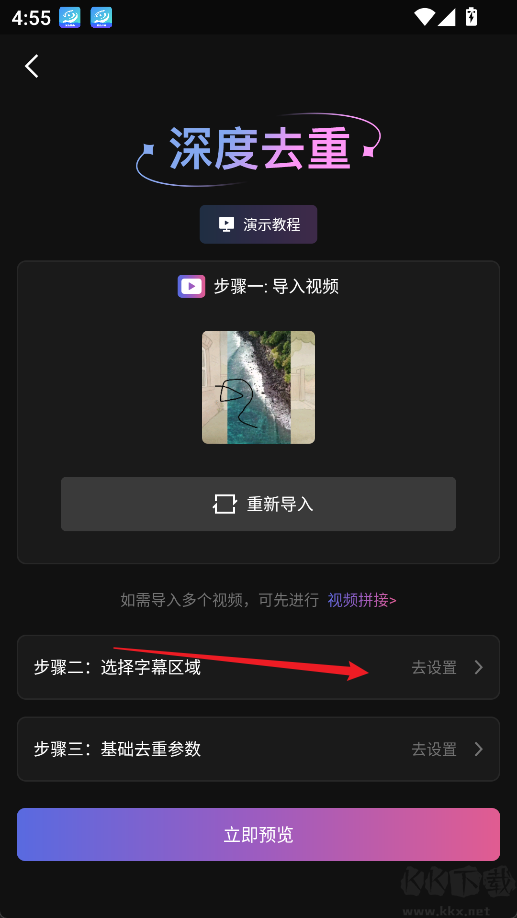
Task: Expand the chevron for 基础去重参数
Action: [x=478, y=749]
